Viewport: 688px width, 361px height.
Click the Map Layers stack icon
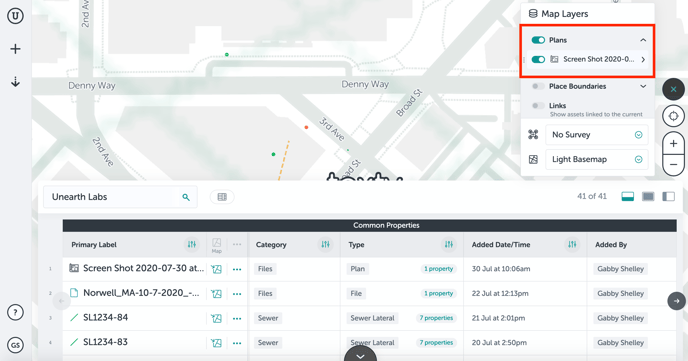point(533,14)
